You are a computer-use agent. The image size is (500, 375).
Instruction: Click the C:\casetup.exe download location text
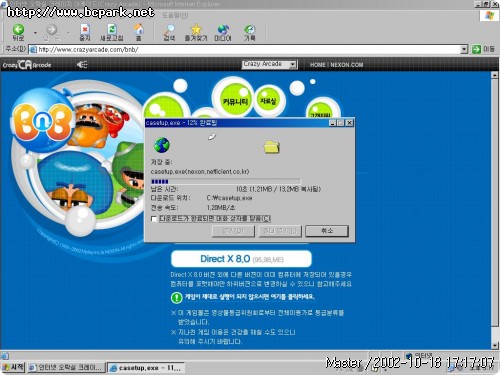click(229, 198)
